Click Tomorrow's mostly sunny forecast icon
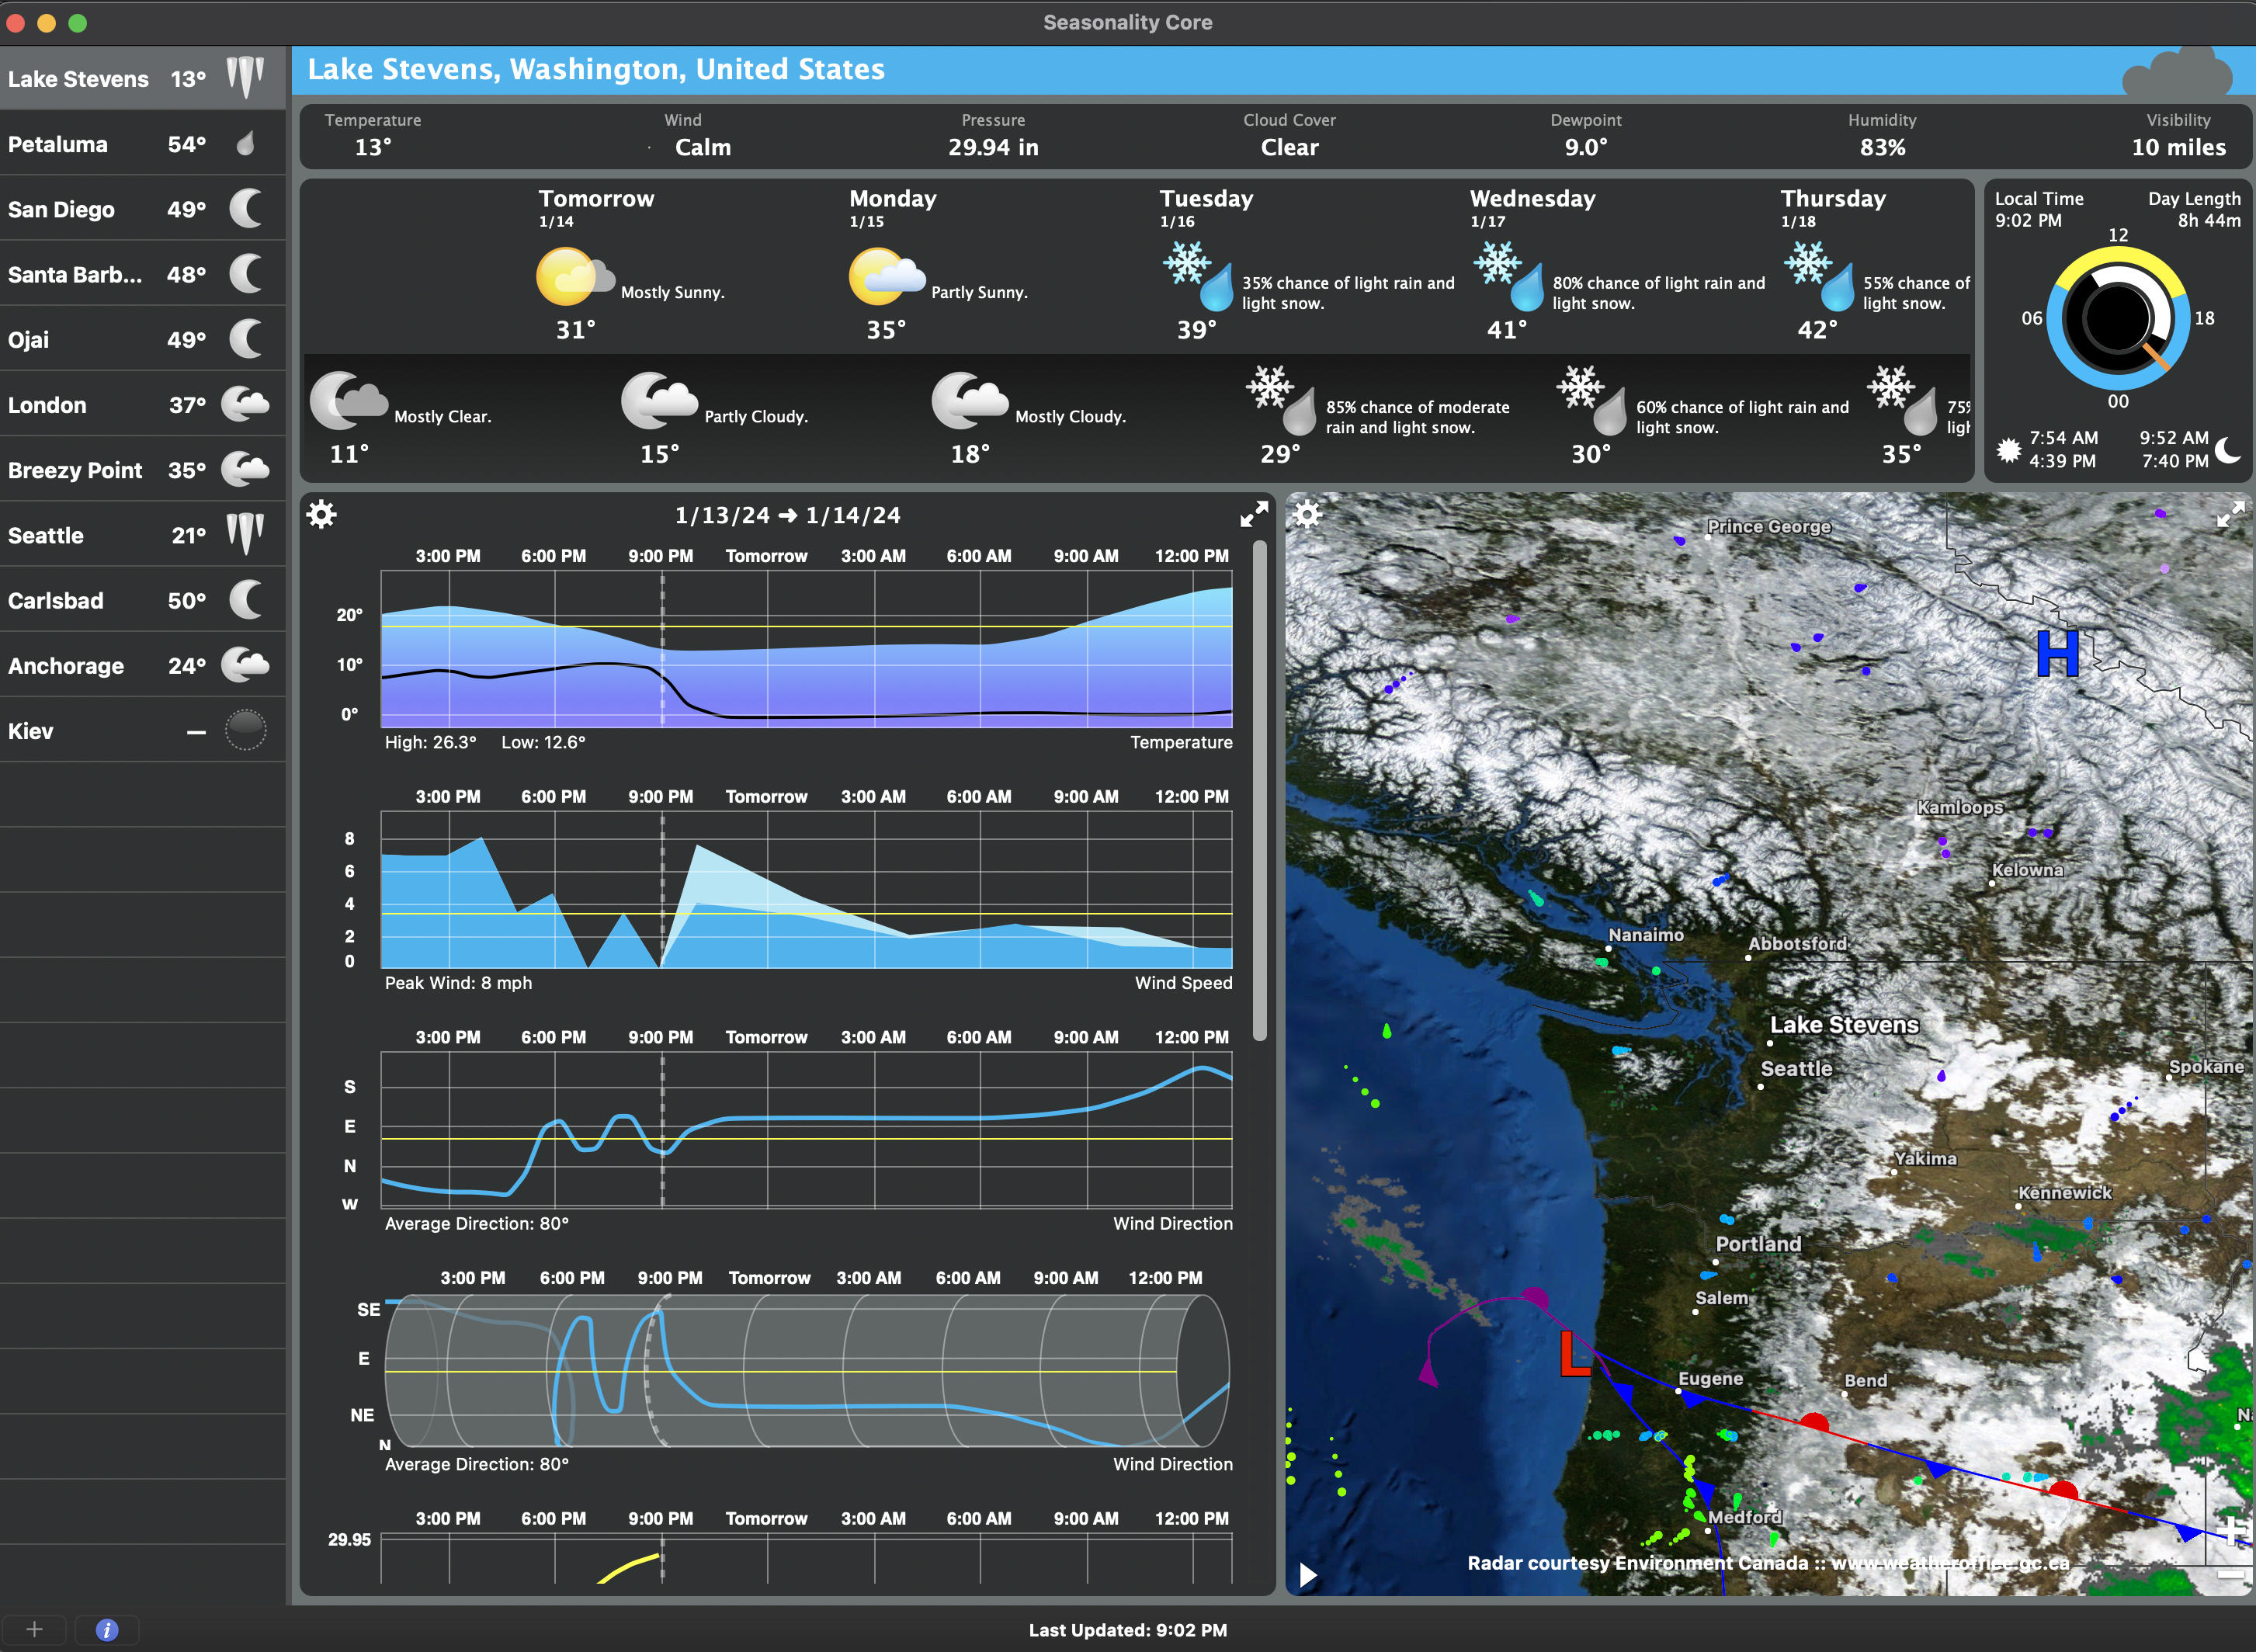2256x1652 pixels. click(x=575, y=276)
